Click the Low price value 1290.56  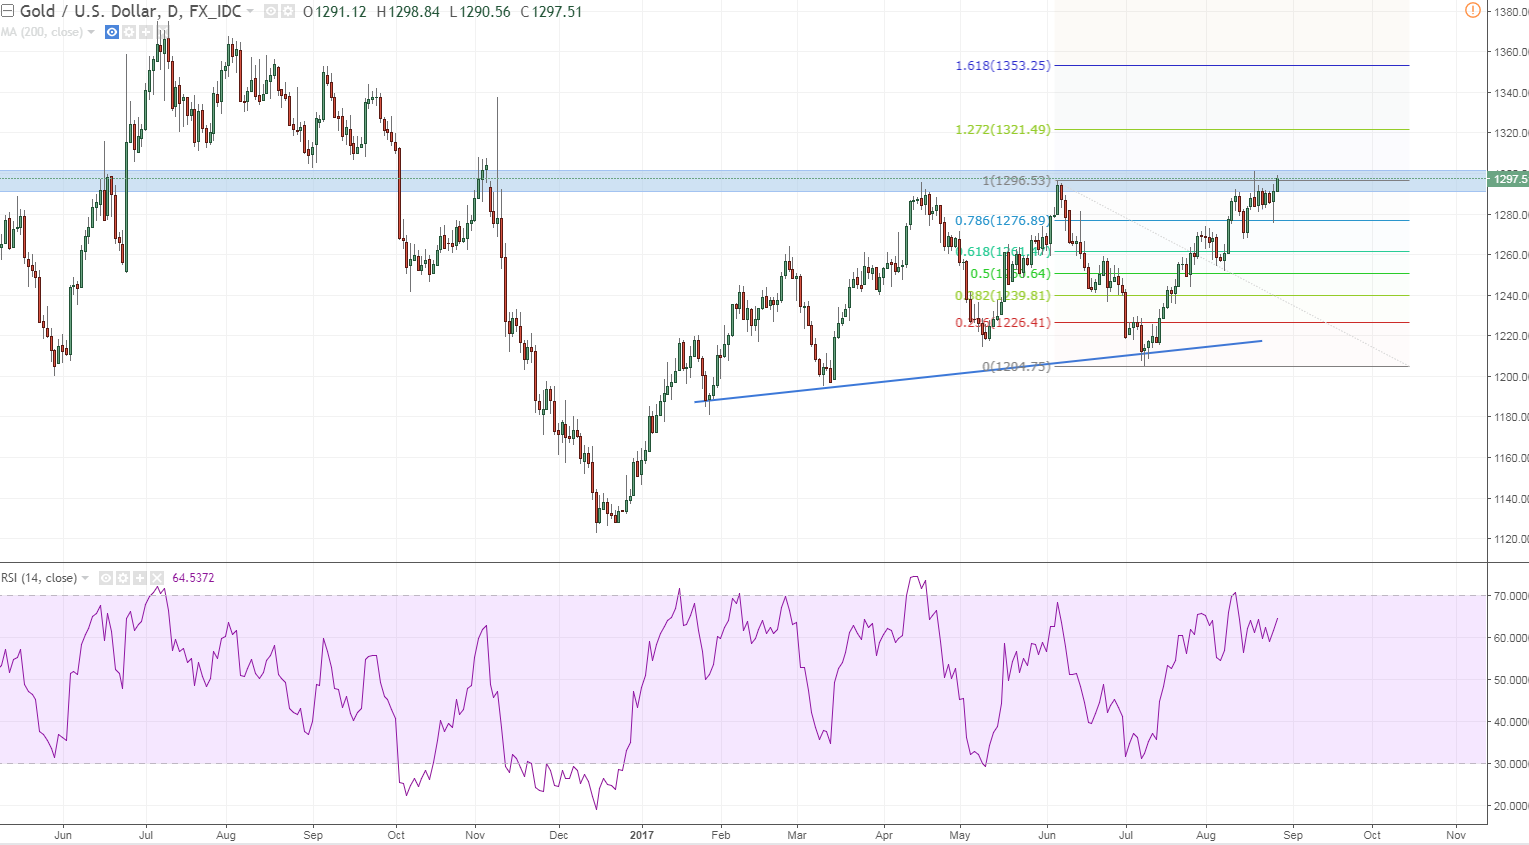[x=484, y=12]
